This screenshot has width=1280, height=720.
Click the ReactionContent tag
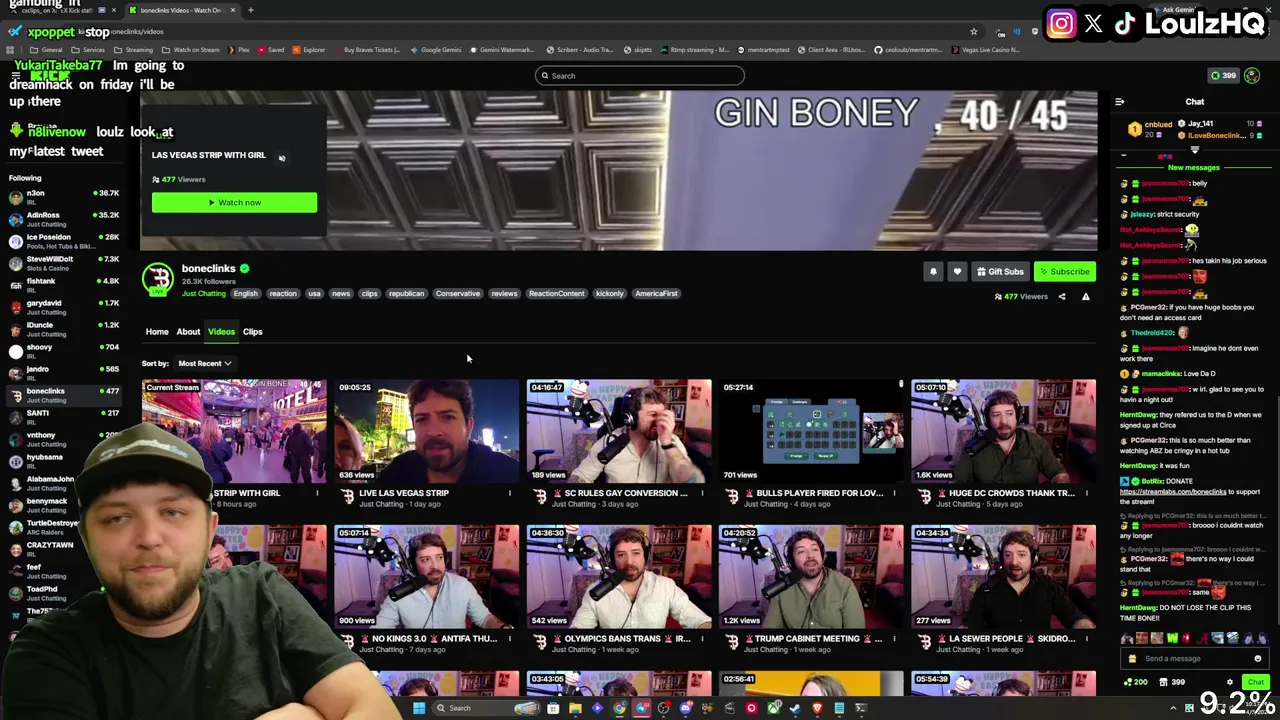(556, 294)
